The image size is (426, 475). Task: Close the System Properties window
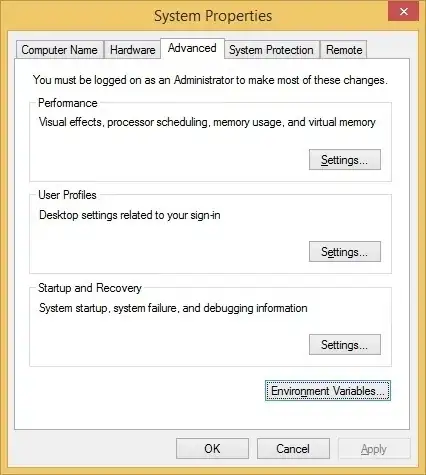point(403,11)
